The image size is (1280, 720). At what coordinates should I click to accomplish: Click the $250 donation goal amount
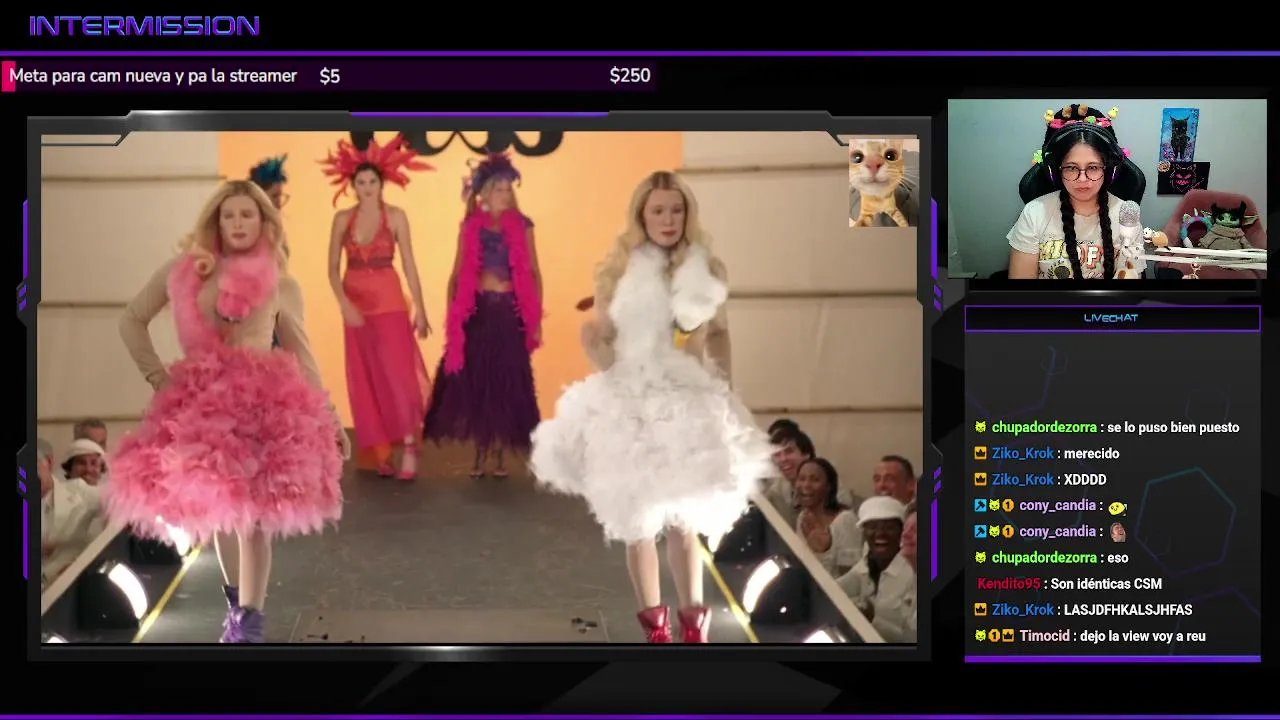click(630, 76)
